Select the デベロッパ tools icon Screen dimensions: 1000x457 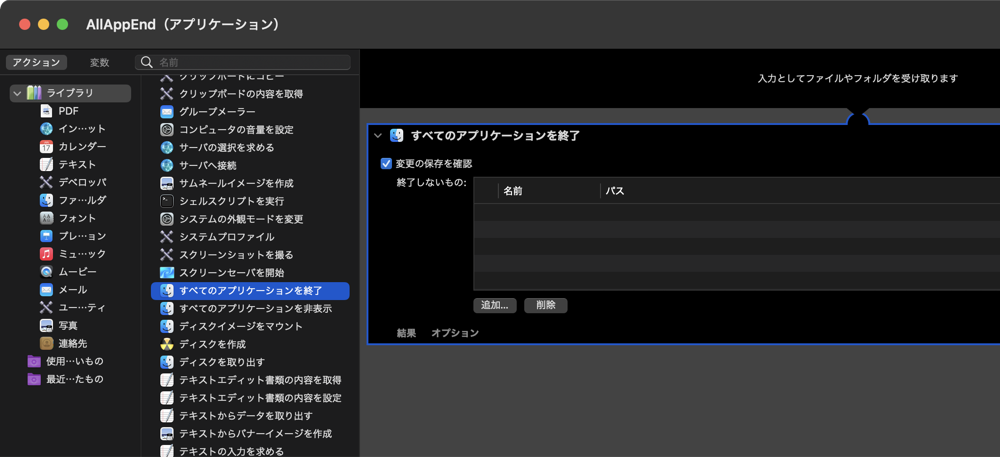[46, 182]
